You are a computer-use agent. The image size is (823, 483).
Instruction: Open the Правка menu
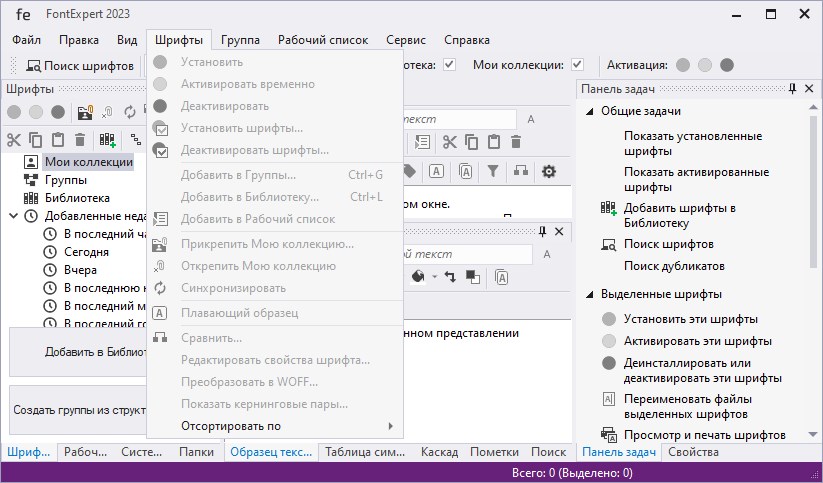pos(79,40)
